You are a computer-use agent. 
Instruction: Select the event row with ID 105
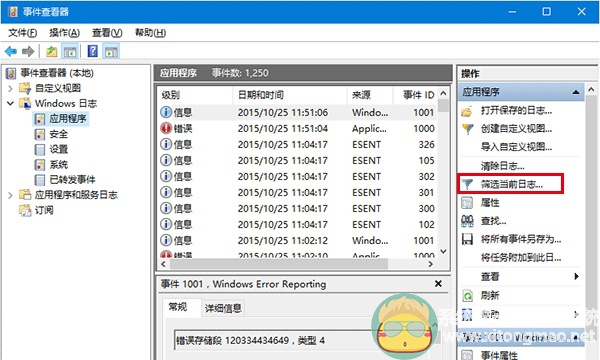point(297,161)
